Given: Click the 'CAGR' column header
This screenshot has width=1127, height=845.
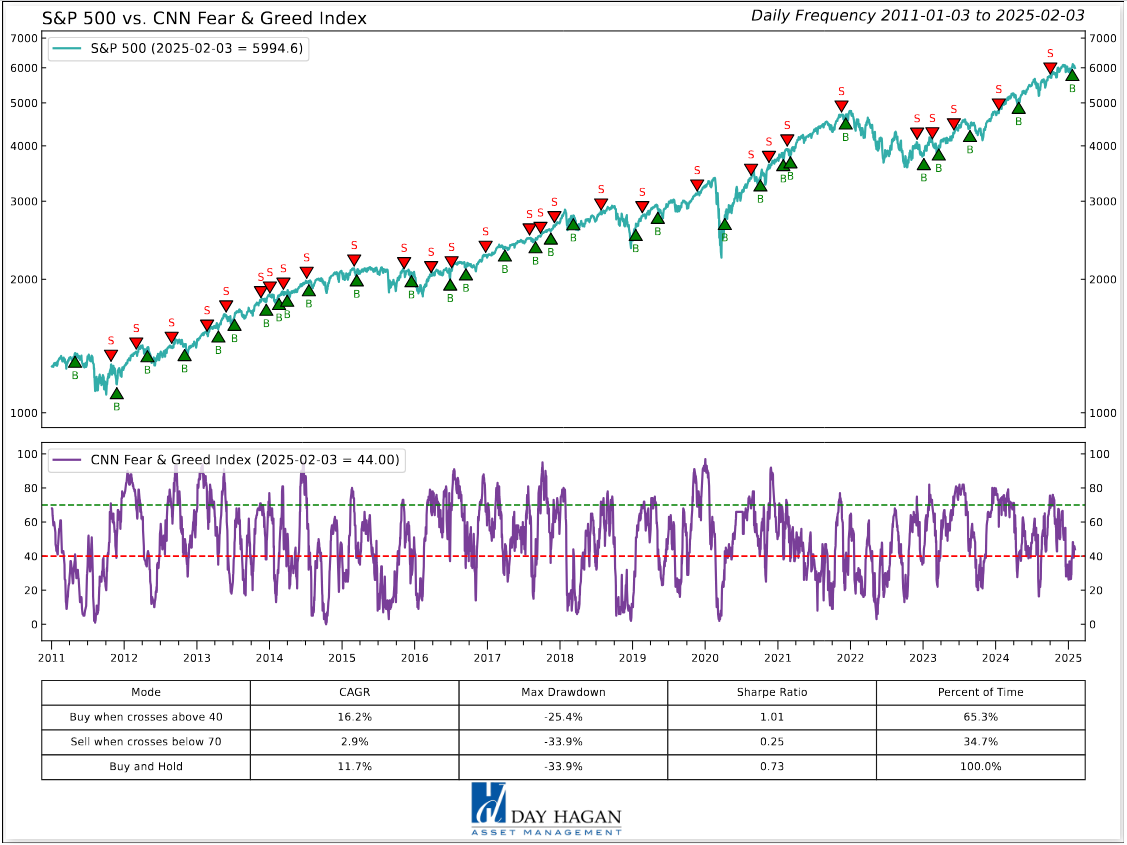Looking at the screenshot, I should click(354, 693).
